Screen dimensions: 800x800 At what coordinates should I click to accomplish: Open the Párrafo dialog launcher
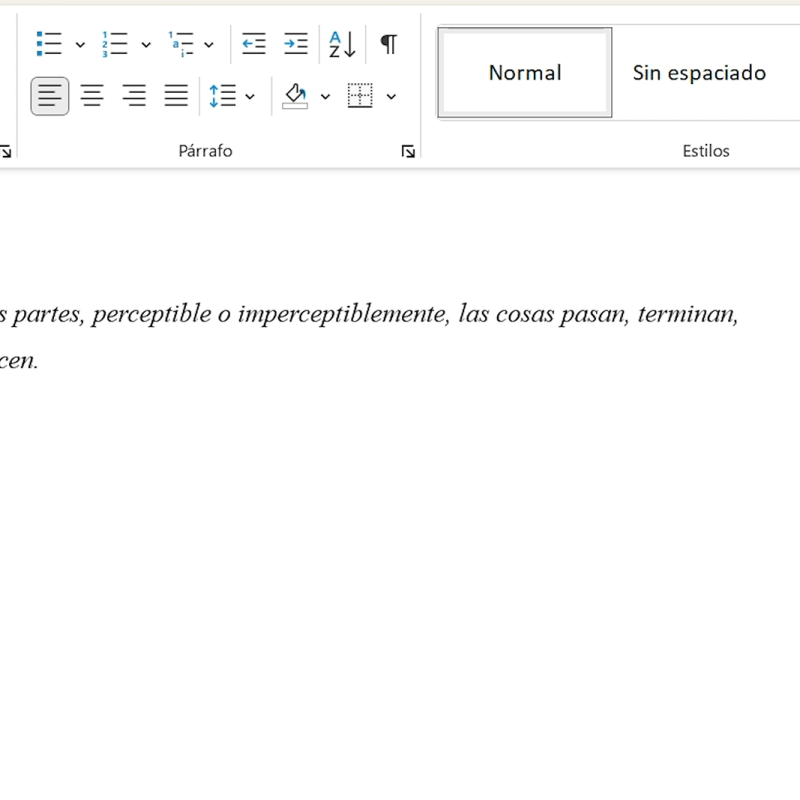[x=407, y=150]
